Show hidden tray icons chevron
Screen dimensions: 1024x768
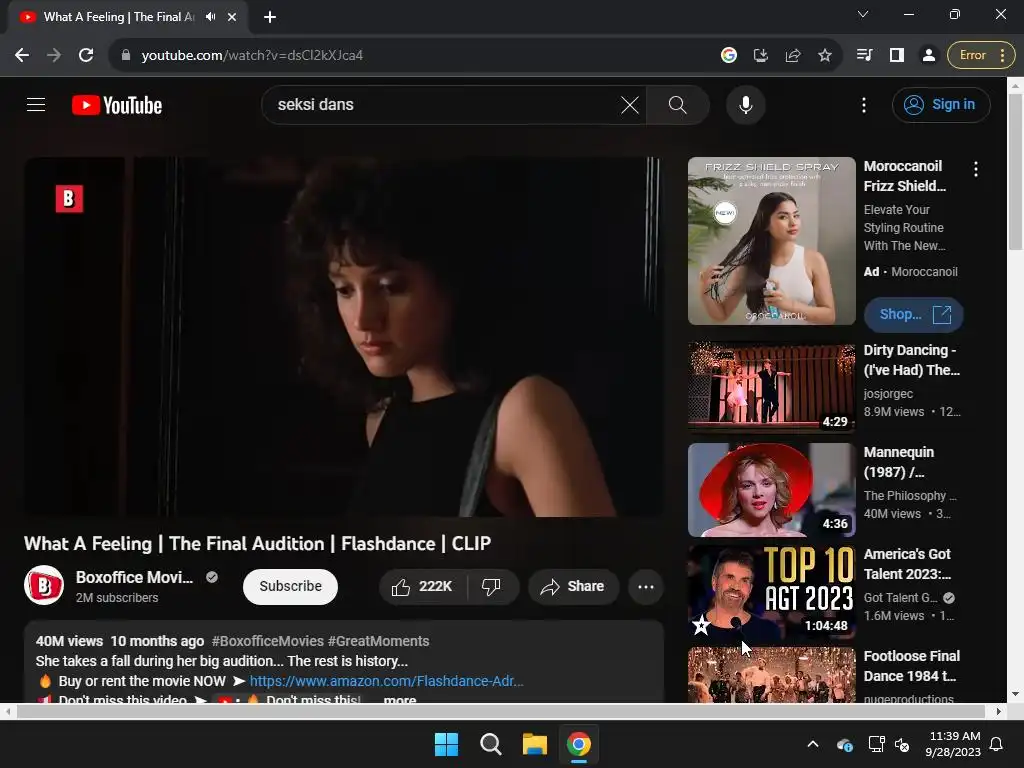click(x=813, y=744)
